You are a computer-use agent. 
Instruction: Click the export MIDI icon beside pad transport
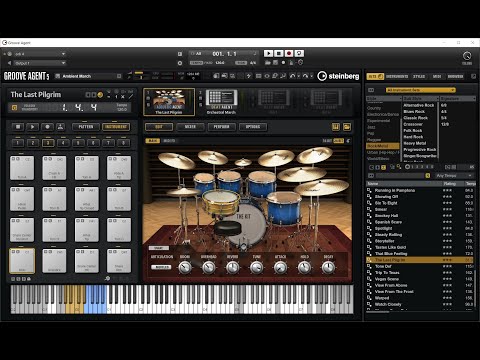(60, 127)
